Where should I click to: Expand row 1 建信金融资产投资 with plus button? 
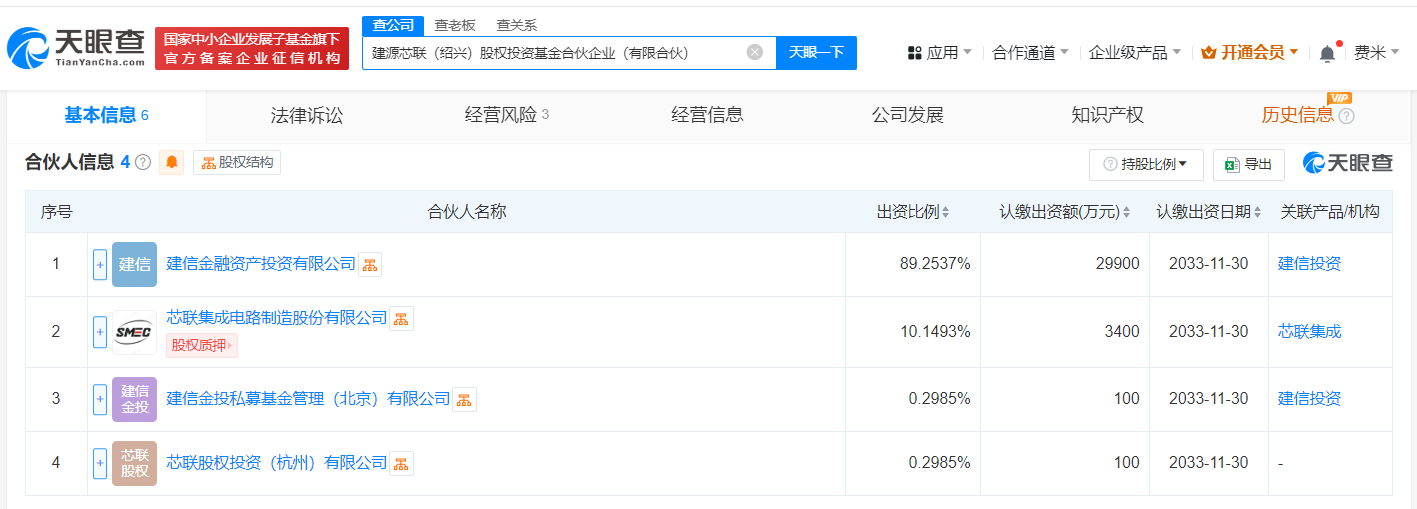point(100,265)
